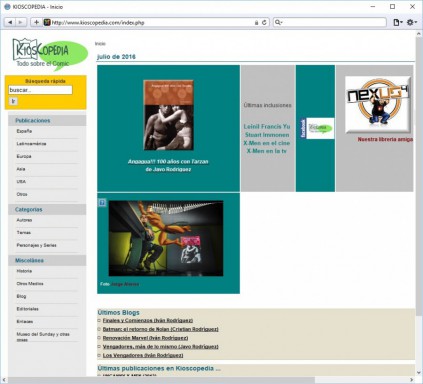
Task: Click the Facebook widget badge
Action: point(317,128)
